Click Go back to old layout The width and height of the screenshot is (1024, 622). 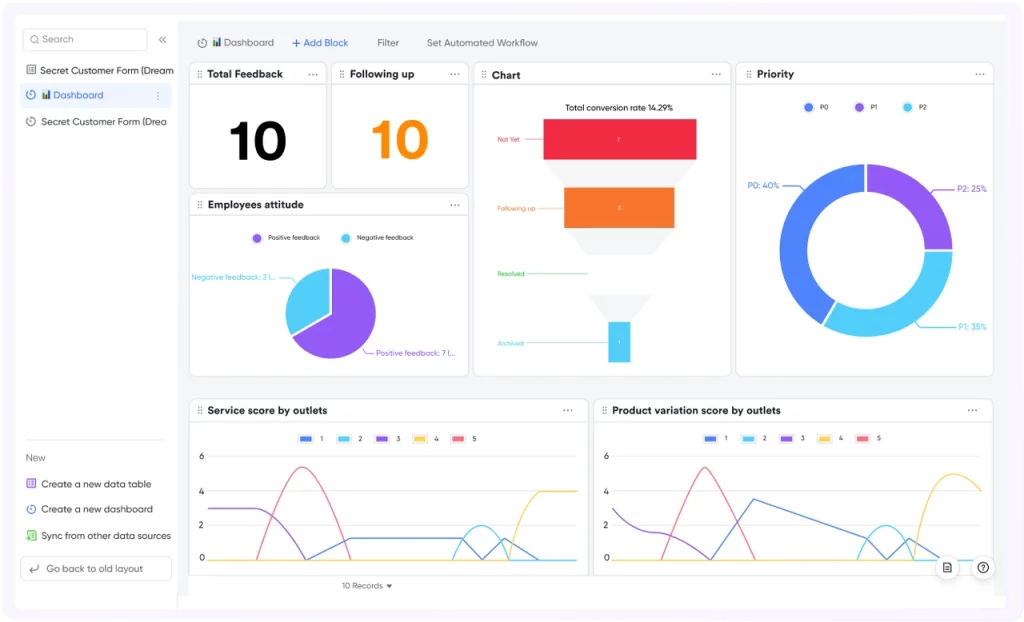coord(96,568)
